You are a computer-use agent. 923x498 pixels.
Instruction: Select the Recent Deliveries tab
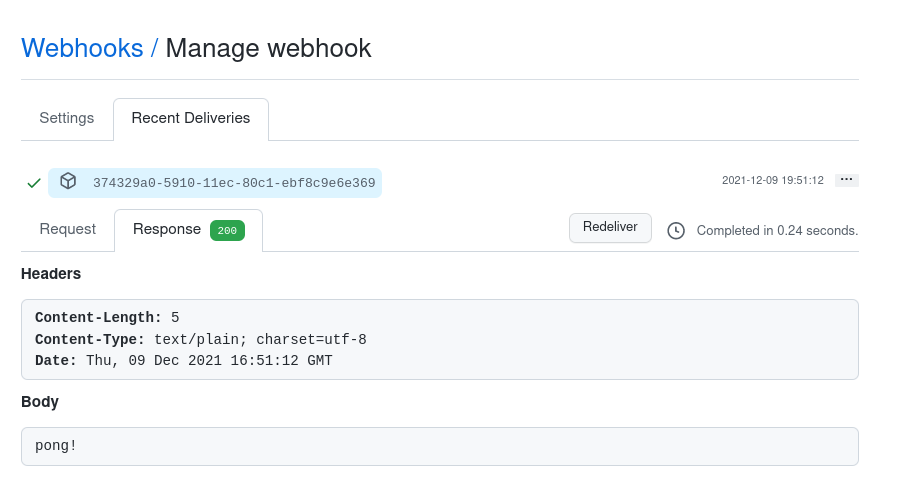[191, 118]
